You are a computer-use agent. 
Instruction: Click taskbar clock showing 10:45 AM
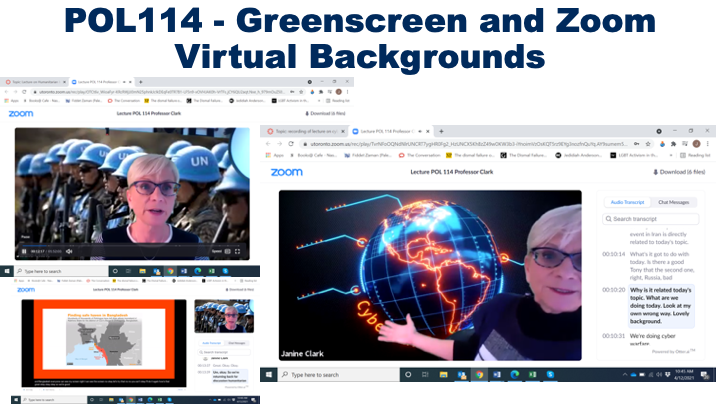pos(684,375)
